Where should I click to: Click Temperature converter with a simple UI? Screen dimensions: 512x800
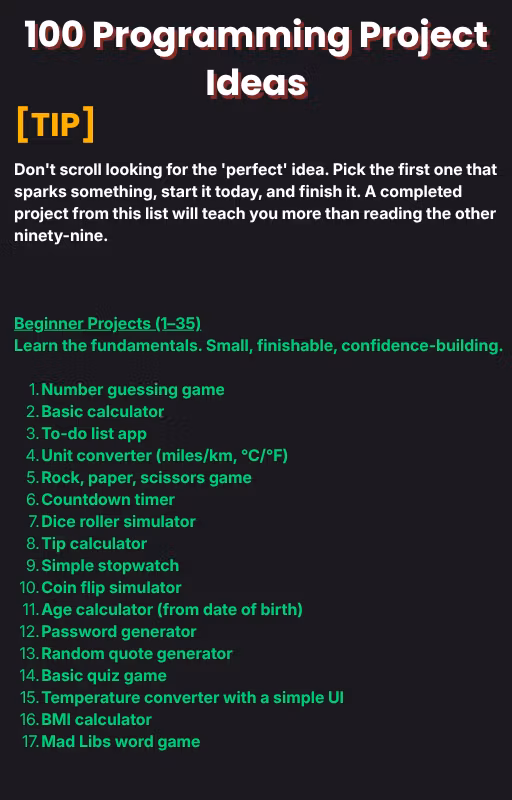pos(192,697)
